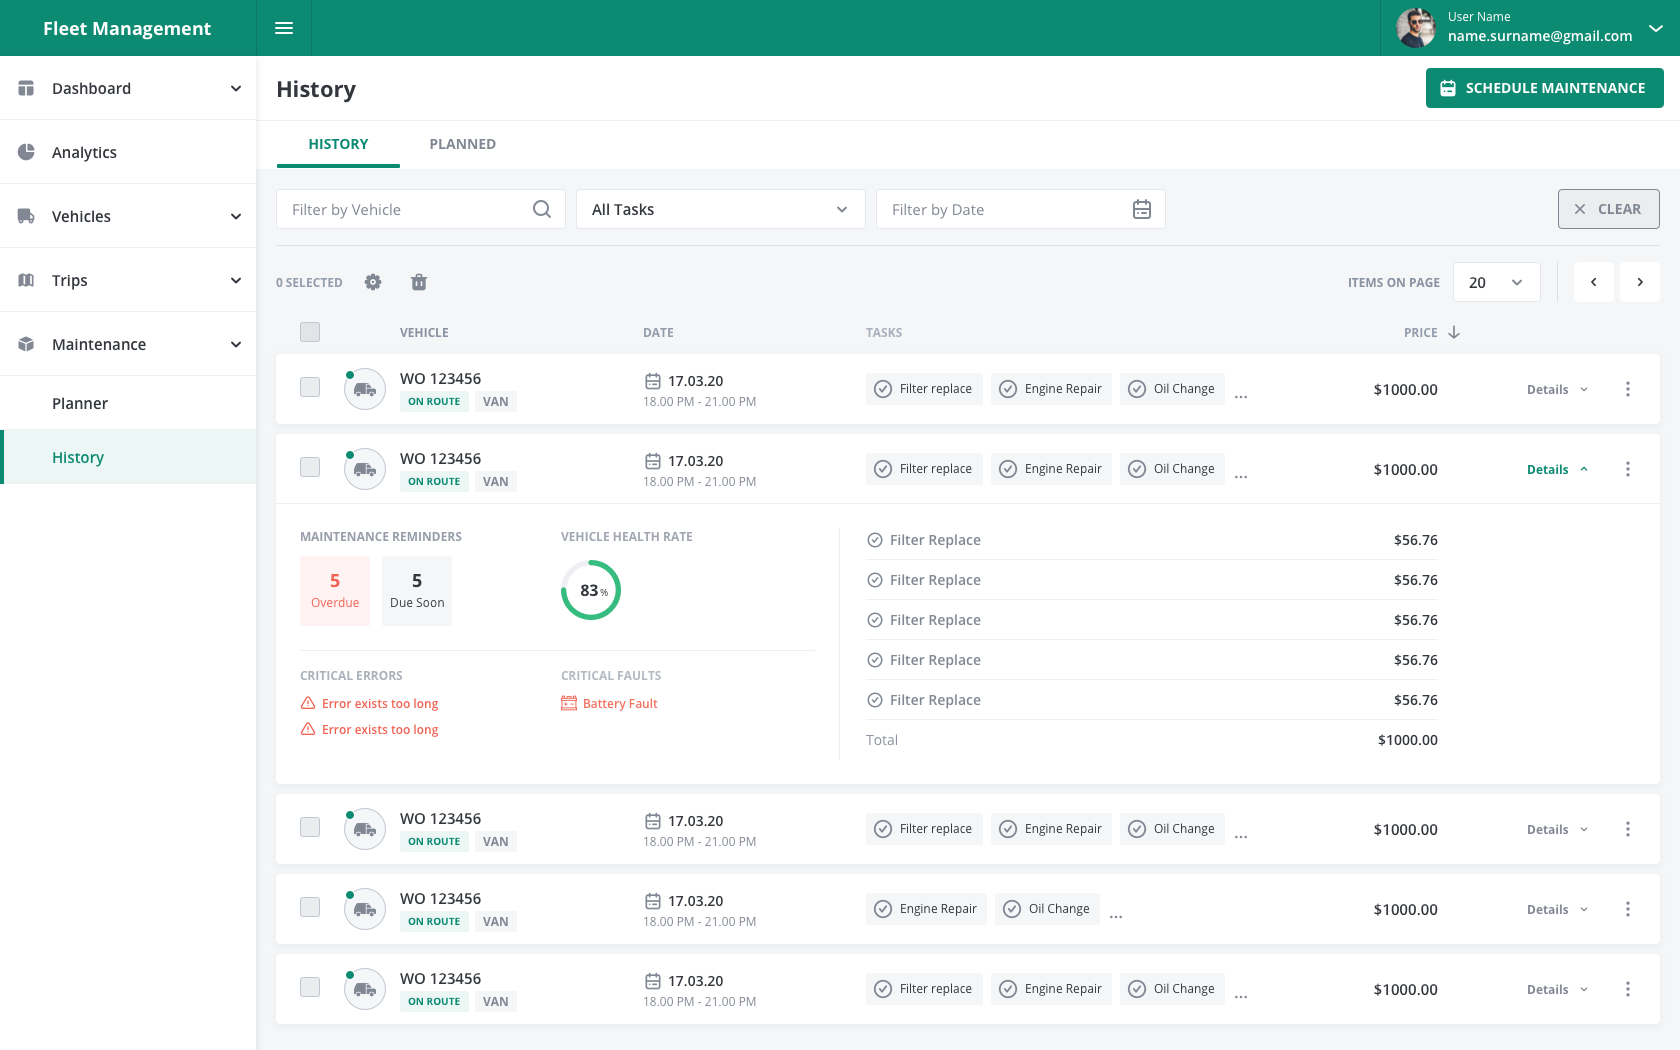Go to previous page with left arrow
Viewport: 1680px width, 1050px height.
coord(1594,282)
